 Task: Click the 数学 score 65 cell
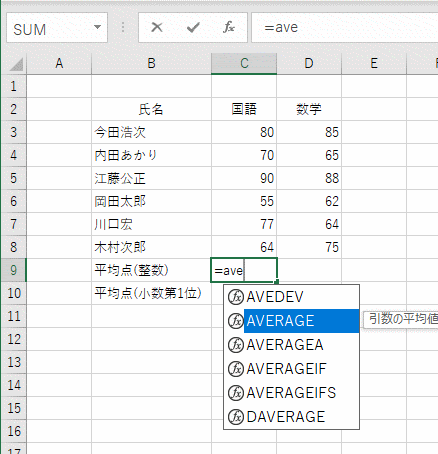[x=309, y=155]
